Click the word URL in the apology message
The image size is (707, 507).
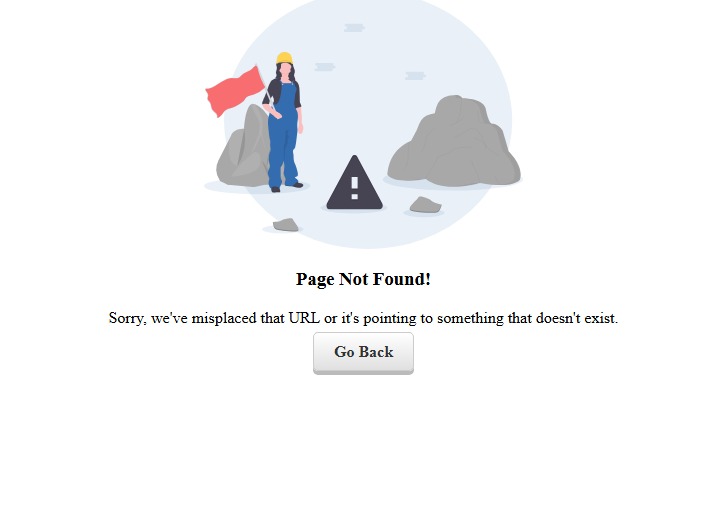(x=304, y=318)
